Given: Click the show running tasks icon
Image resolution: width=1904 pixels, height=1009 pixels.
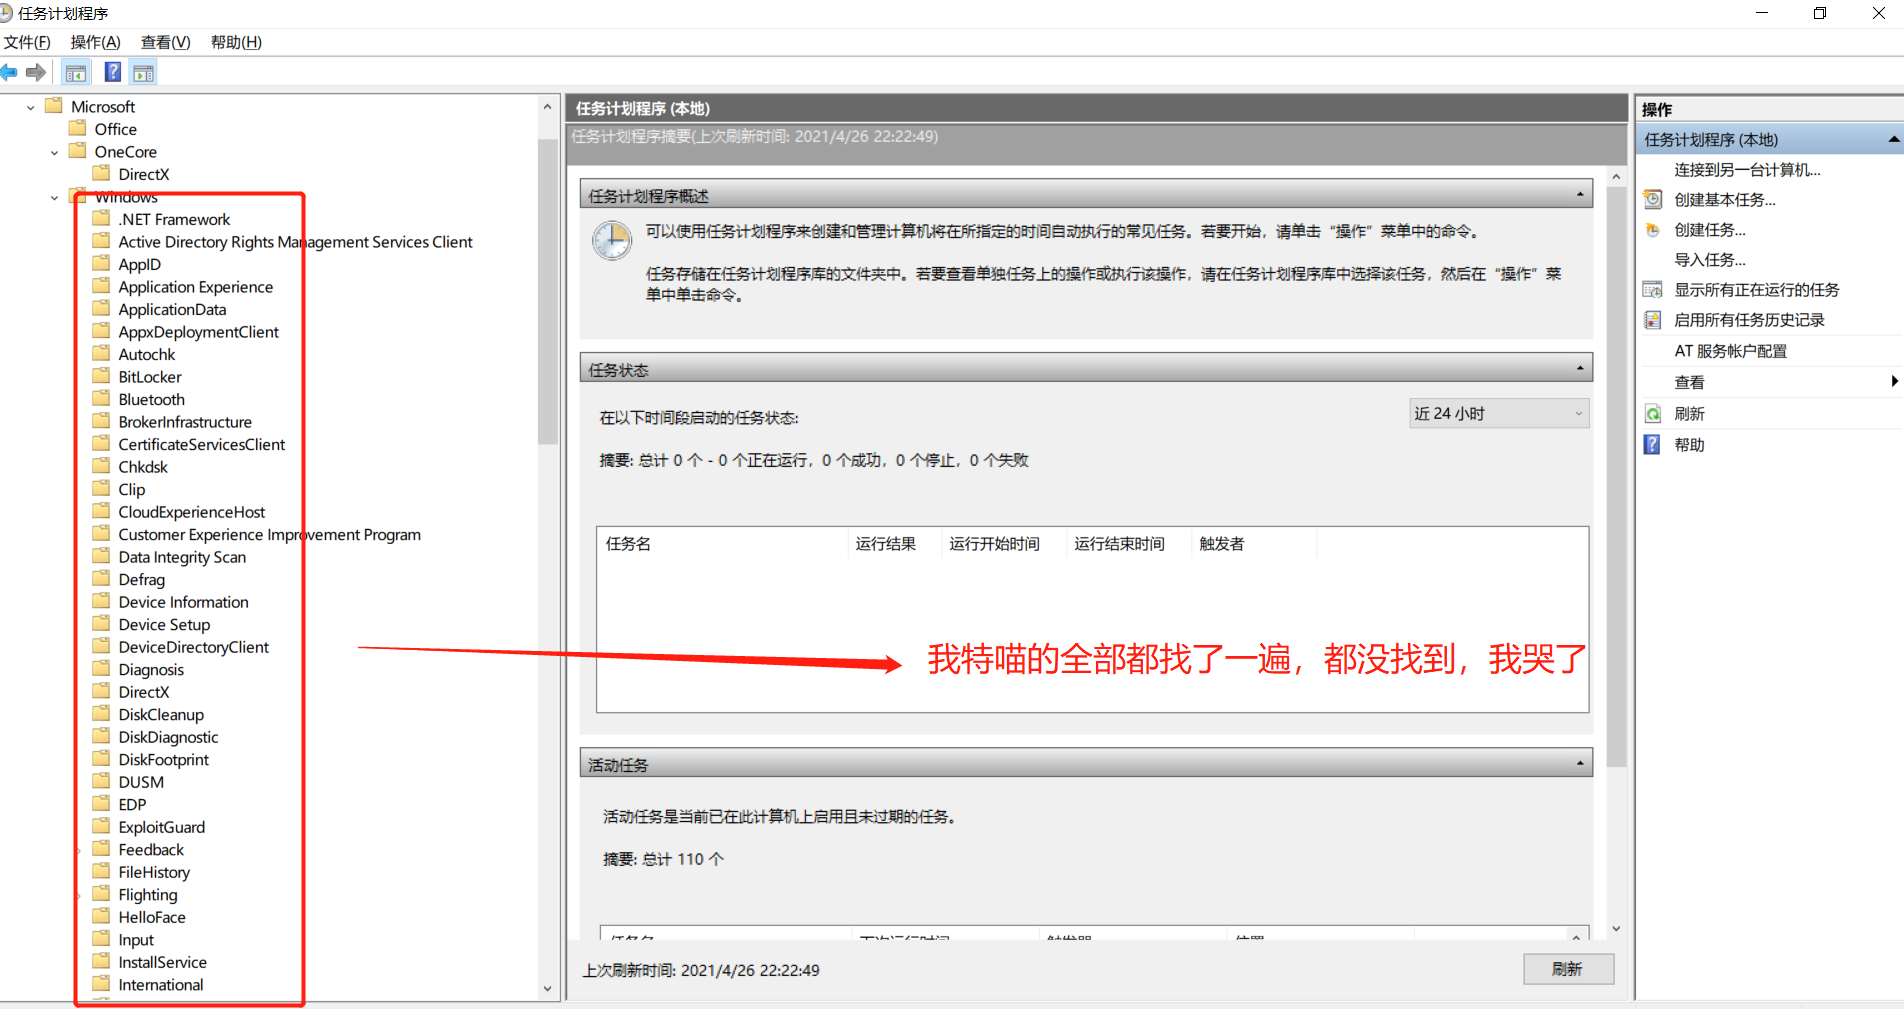Looking at the screenshot, I should pos(1653,290).
